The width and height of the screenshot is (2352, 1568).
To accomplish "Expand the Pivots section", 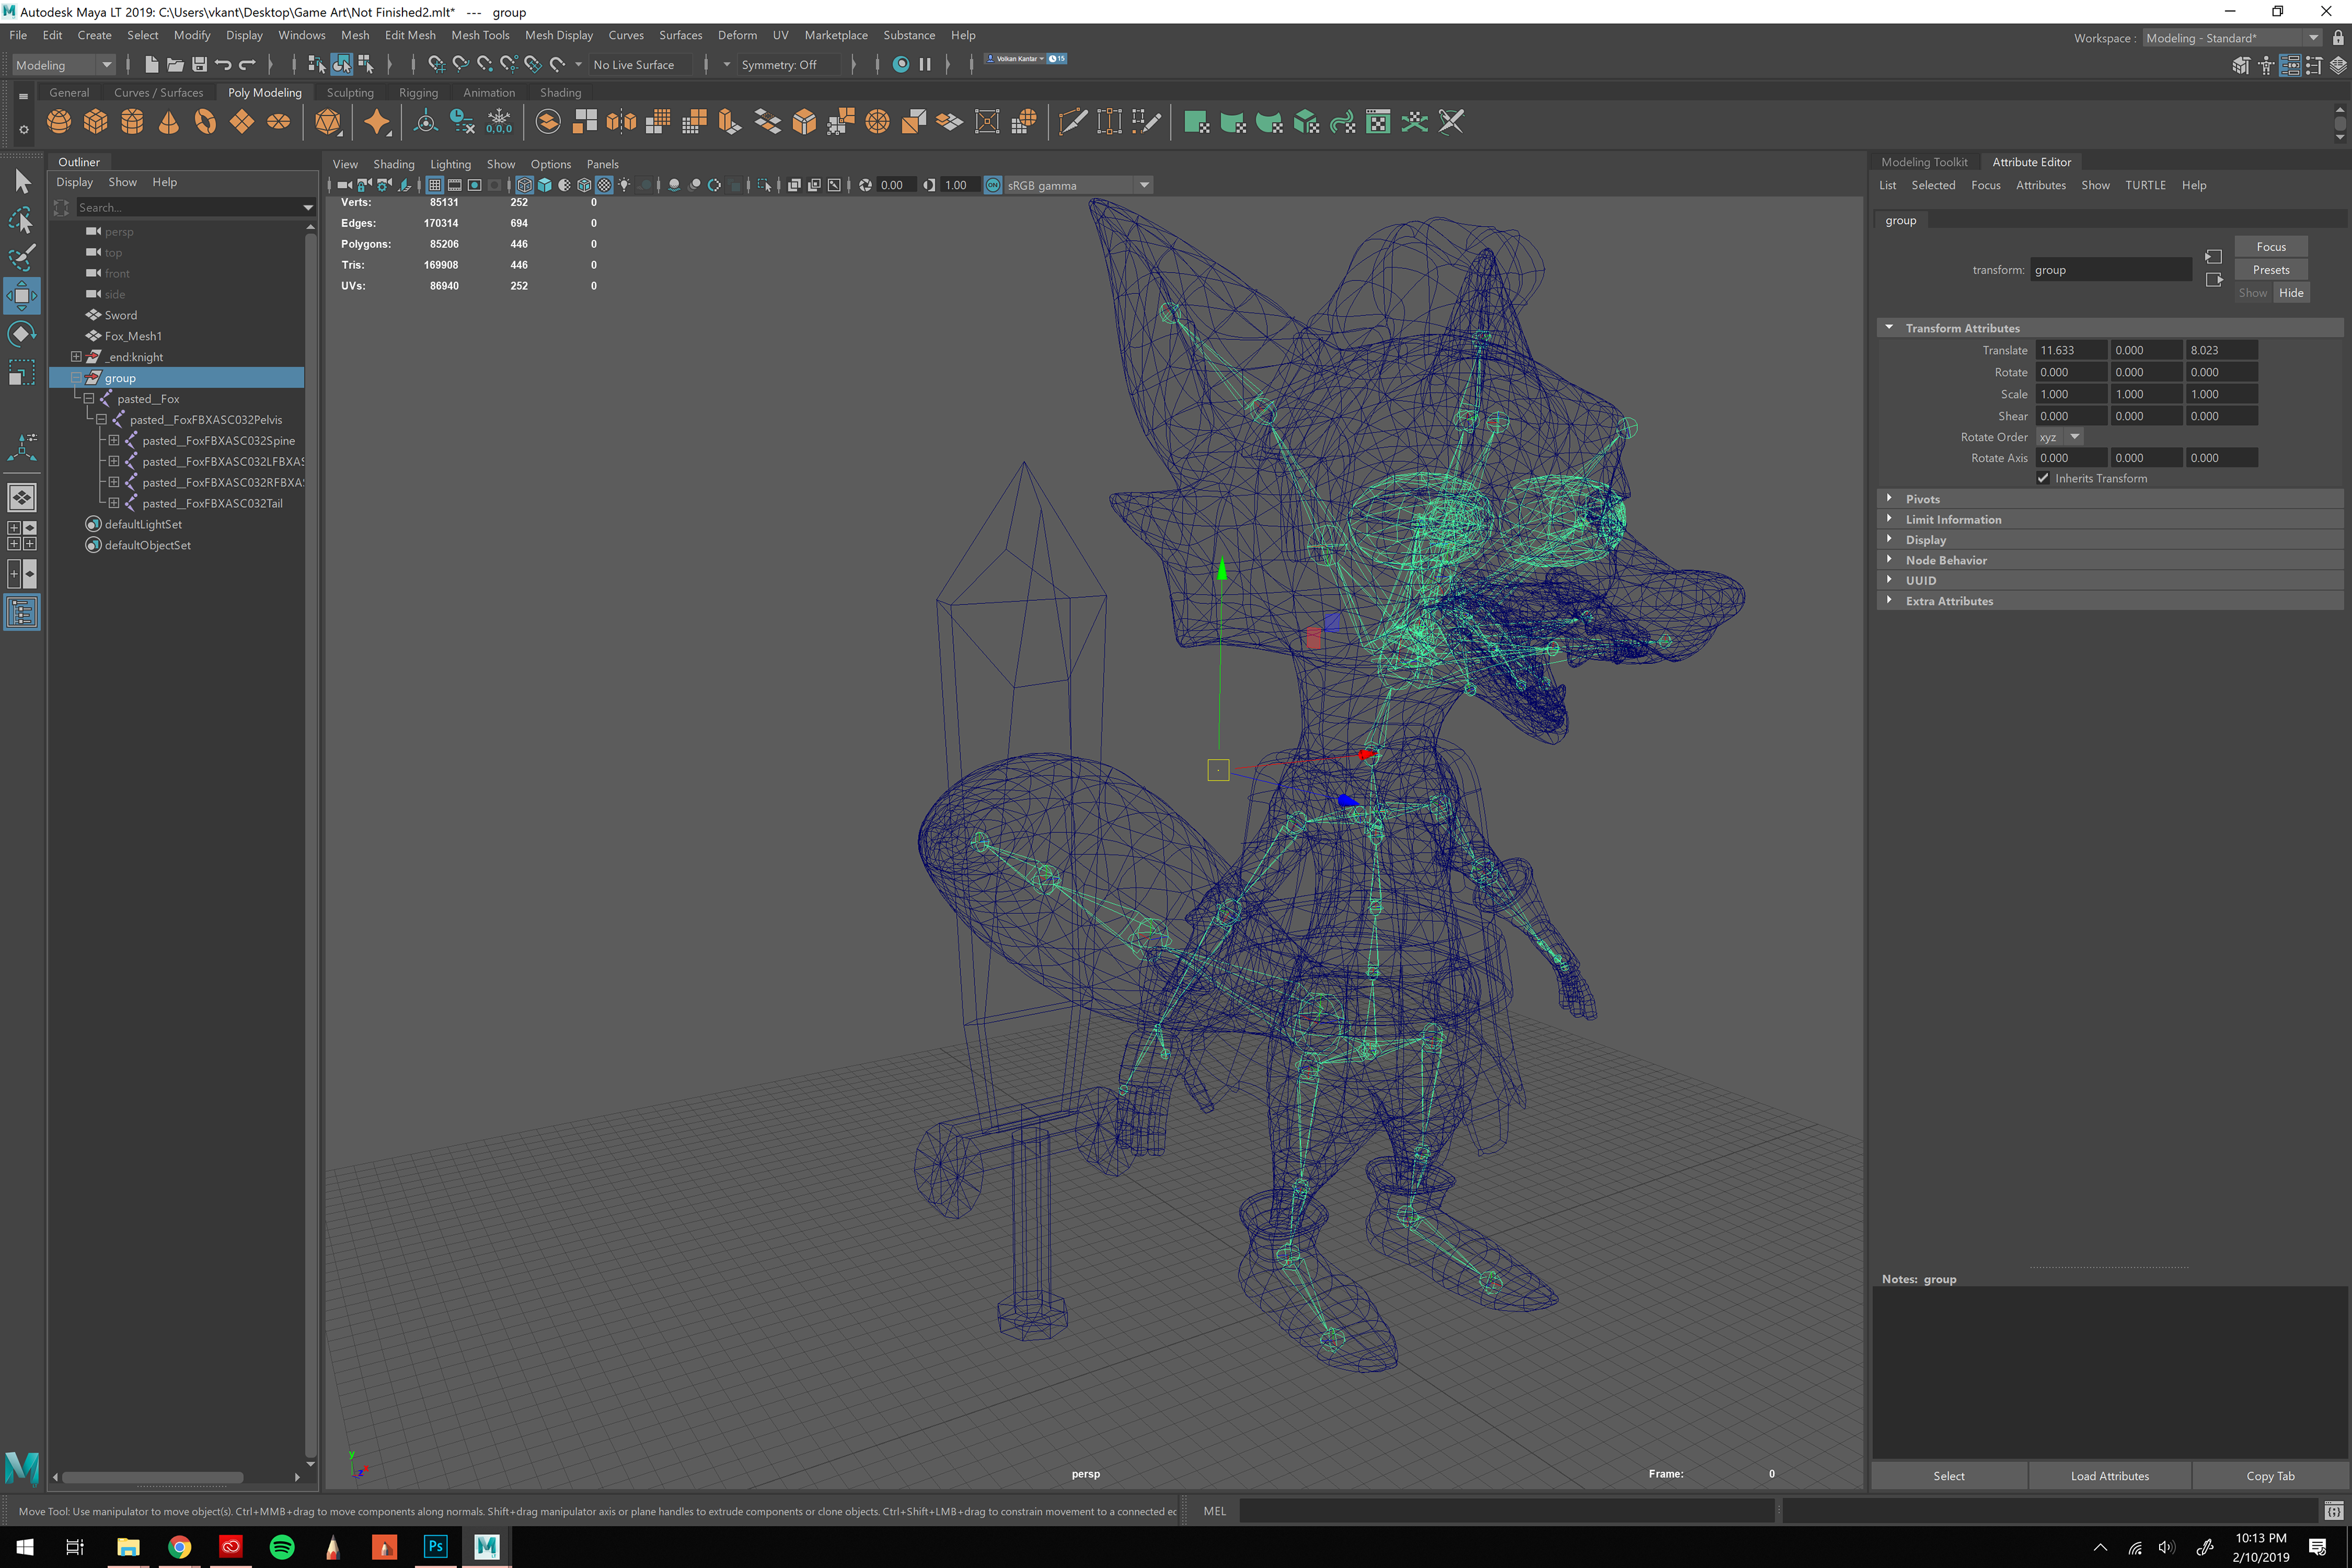I will 1889,498.
